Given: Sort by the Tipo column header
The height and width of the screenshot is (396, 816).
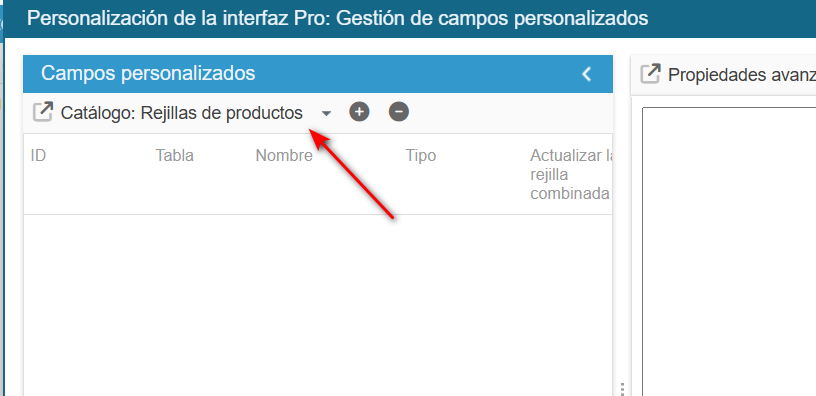Looking at the screenshot, I should click(x=420, y=156).
